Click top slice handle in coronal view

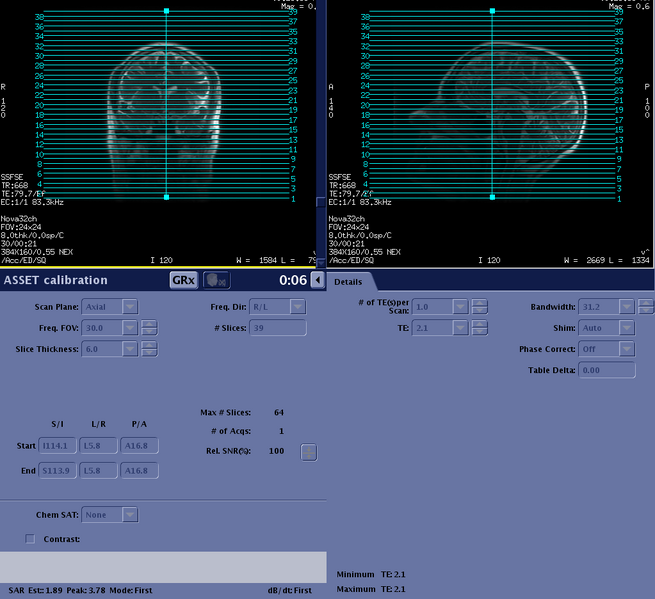(x=166, y=11)
